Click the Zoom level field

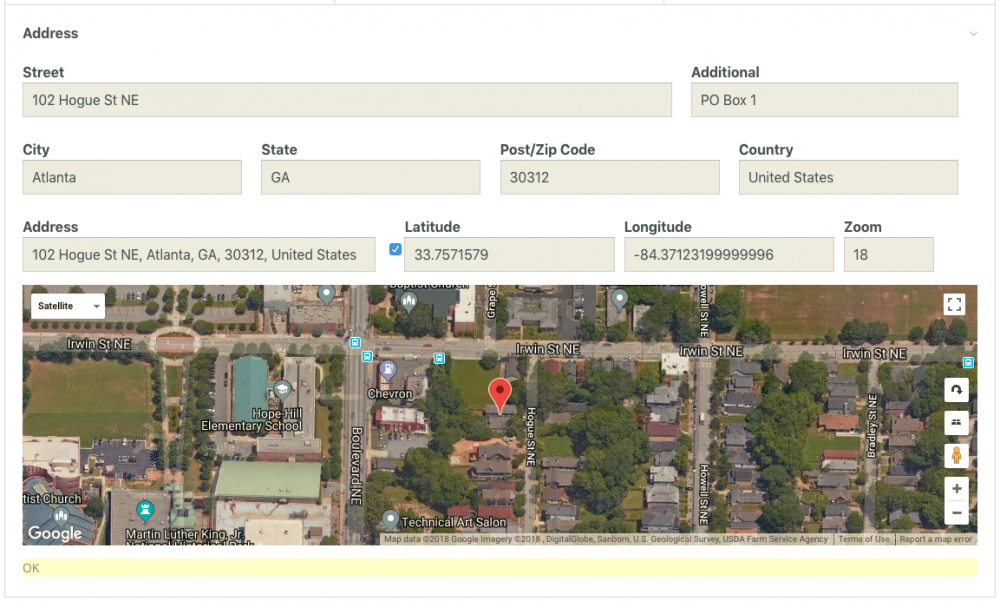click(x=888, y=255)
